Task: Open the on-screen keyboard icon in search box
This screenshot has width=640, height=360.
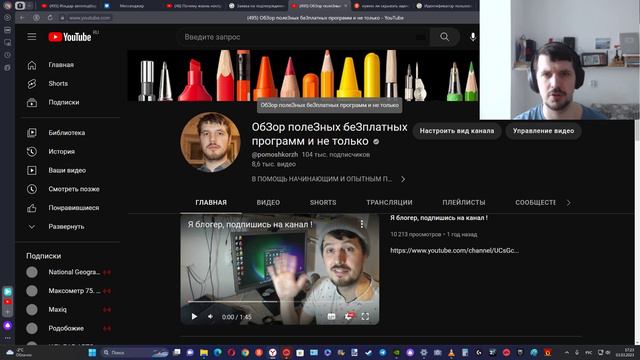Action: point(420,37)
